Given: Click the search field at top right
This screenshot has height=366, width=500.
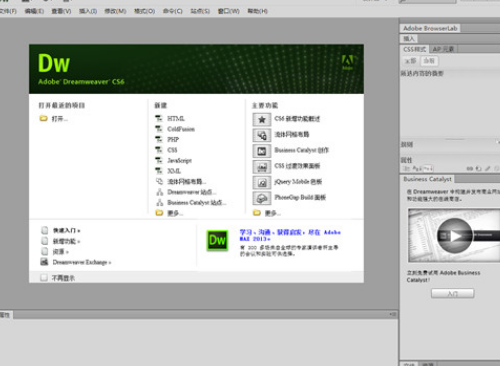Looking at the screenshot, I should 427,1.
